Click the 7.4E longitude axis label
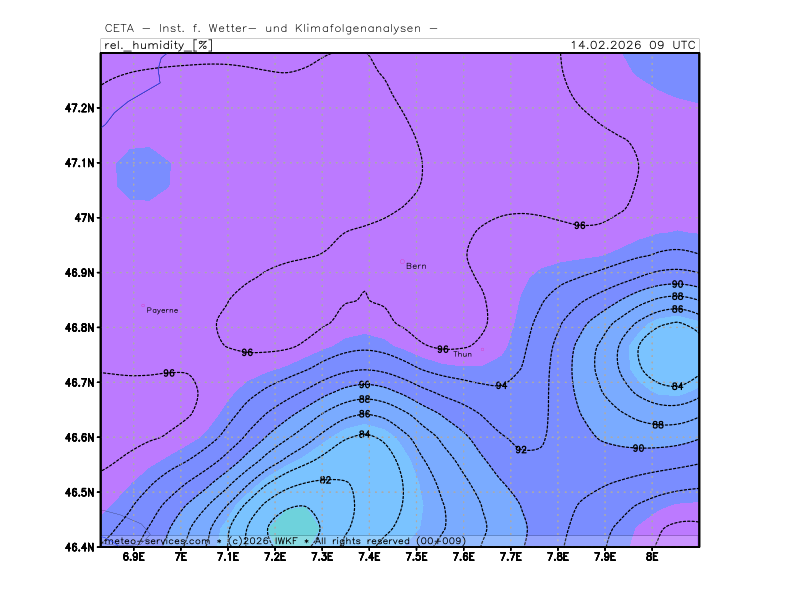Viewport: 800px width, 600px height. 369,556
